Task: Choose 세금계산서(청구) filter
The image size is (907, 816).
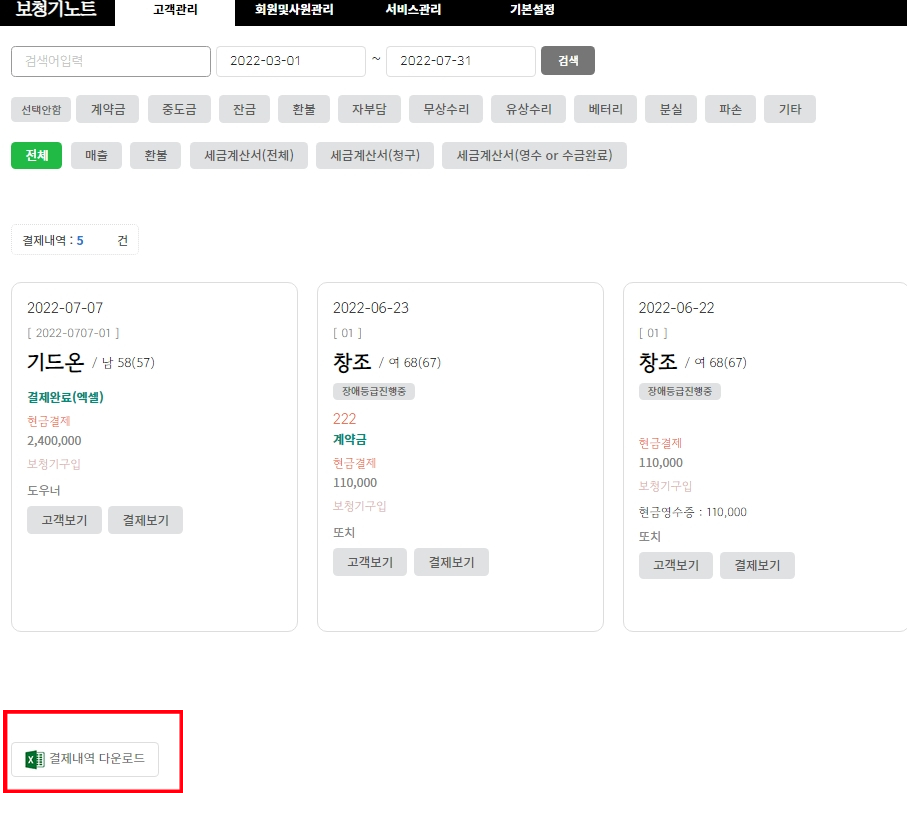Action: (x=375, y=156)
